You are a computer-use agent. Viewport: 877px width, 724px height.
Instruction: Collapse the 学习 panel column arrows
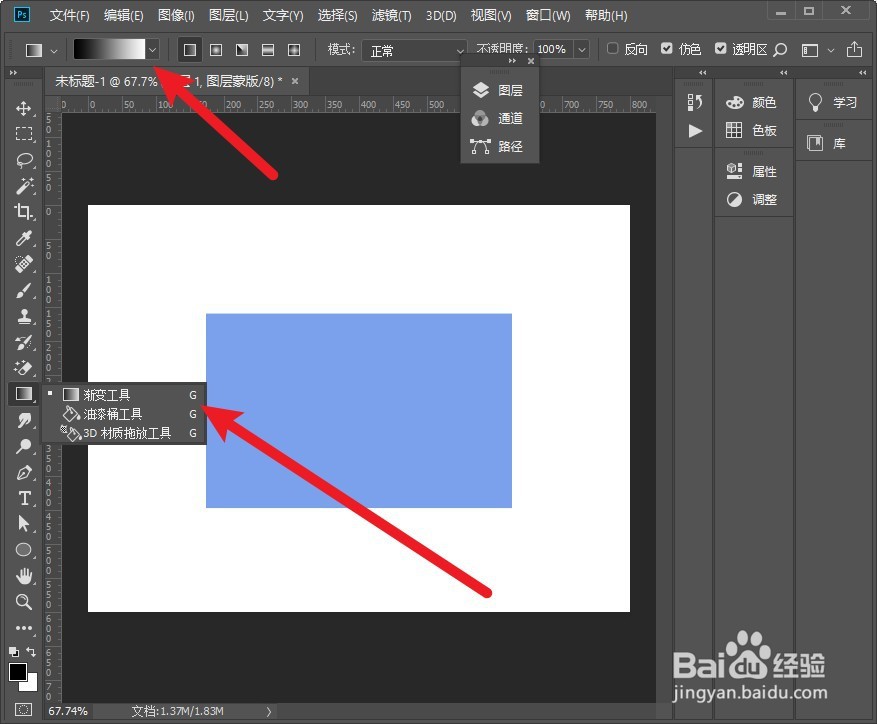tap(862, 73)
